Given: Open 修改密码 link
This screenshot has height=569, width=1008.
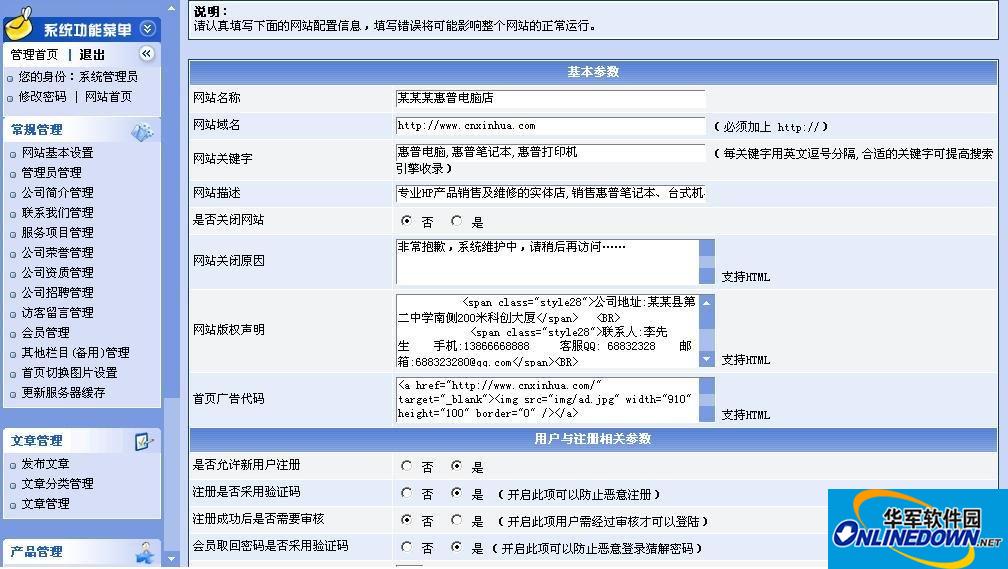Looking at the screenshot, I should pyautogui.click(x=42, y=96).
